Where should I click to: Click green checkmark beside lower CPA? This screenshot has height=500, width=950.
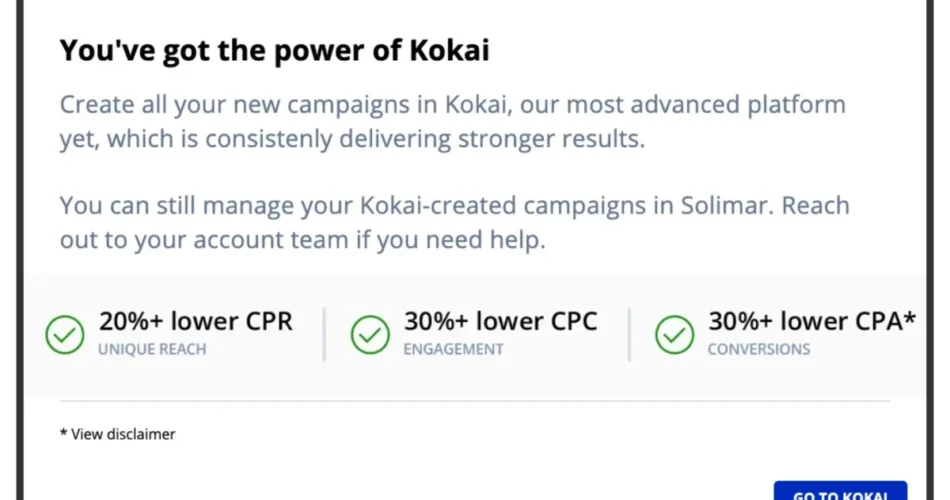(x=674, y=335)
